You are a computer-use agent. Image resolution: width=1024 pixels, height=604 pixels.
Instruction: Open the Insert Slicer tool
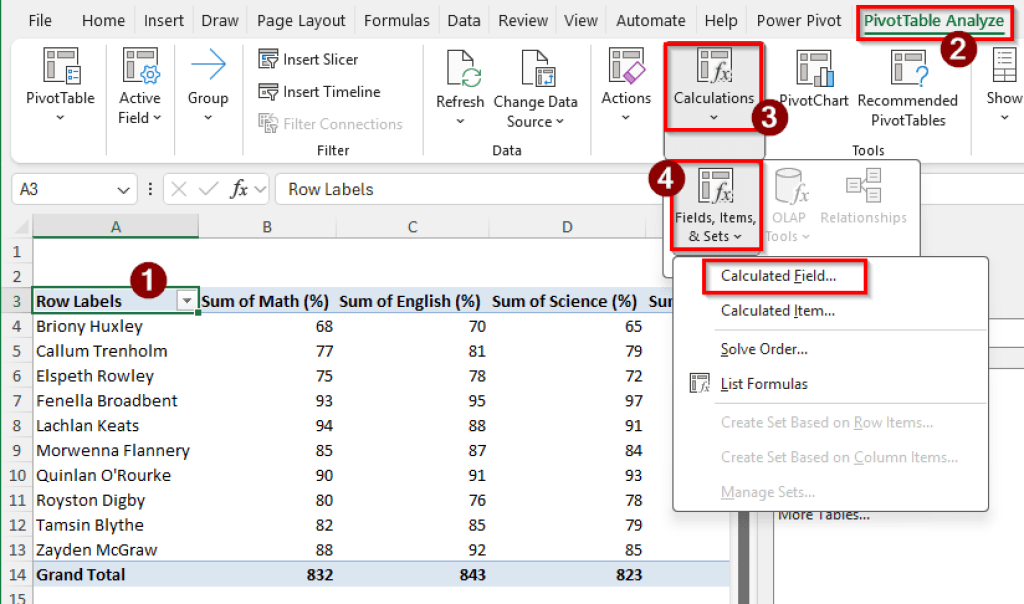(309, 59)
